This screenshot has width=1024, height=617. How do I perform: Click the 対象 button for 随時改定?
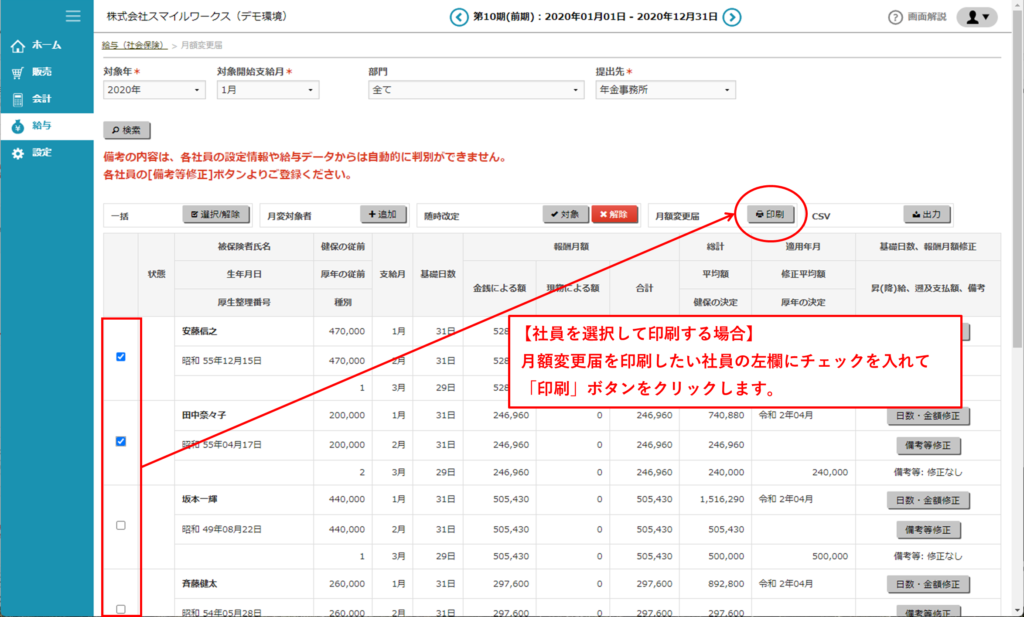pyautogui.click(x=566, y=214)
